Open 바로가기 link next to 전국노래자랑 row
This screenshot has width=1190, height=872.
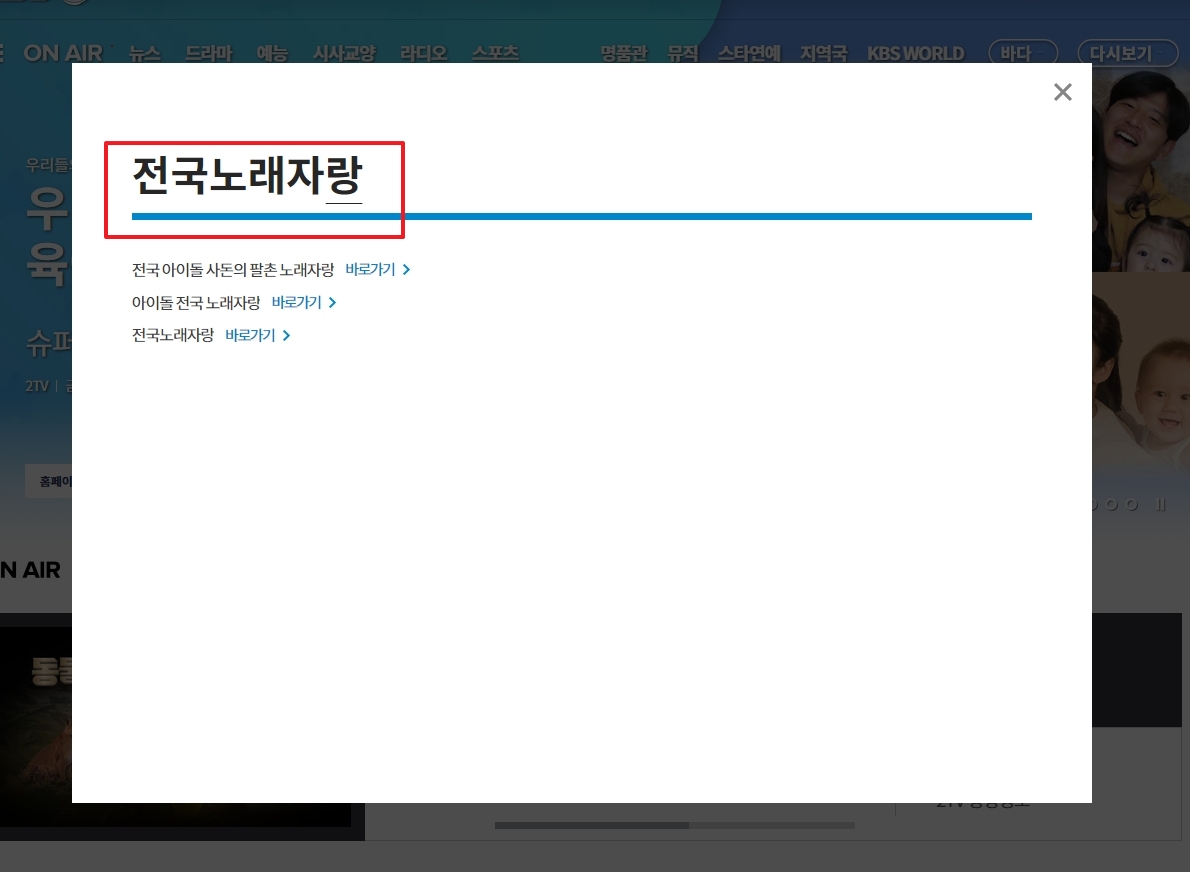click(257, 335)
